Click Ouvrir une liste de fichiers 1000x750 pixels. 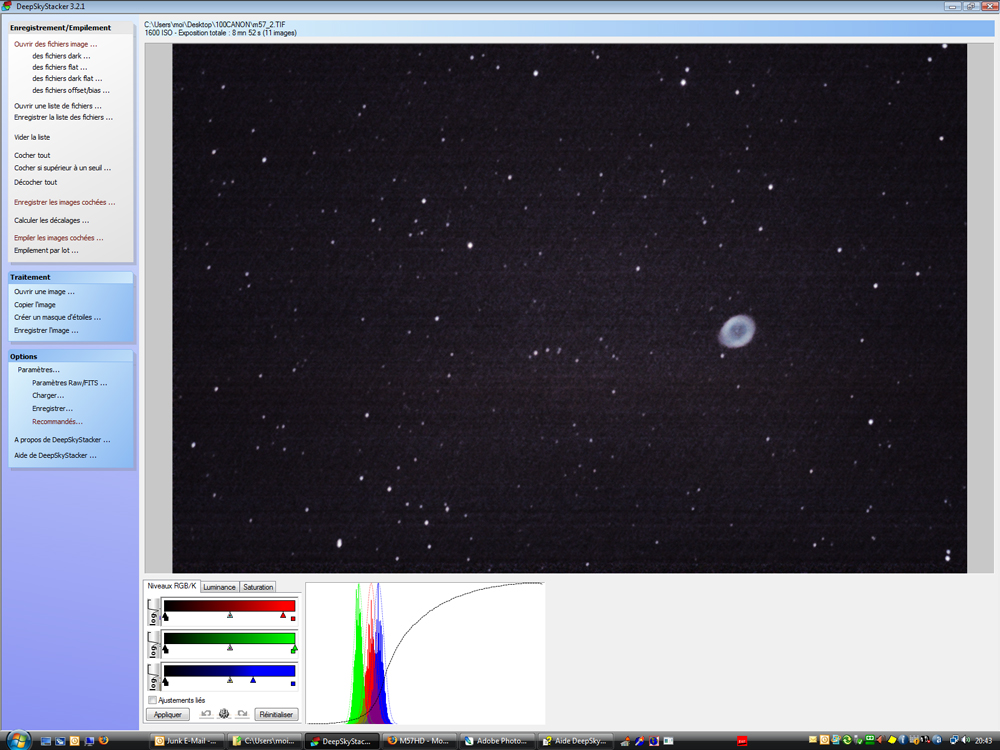57,106
